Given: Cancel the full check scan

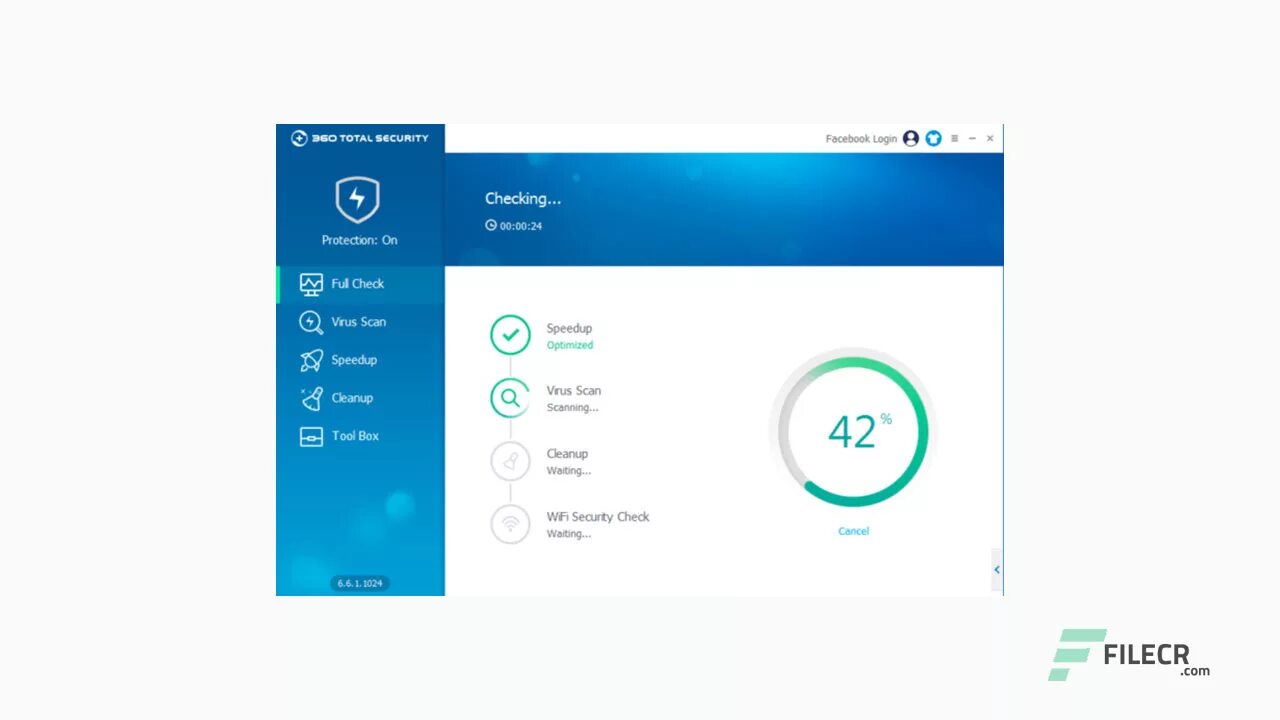Looking at the screenshot, I should pyautogui.click(x=853, y=531).
